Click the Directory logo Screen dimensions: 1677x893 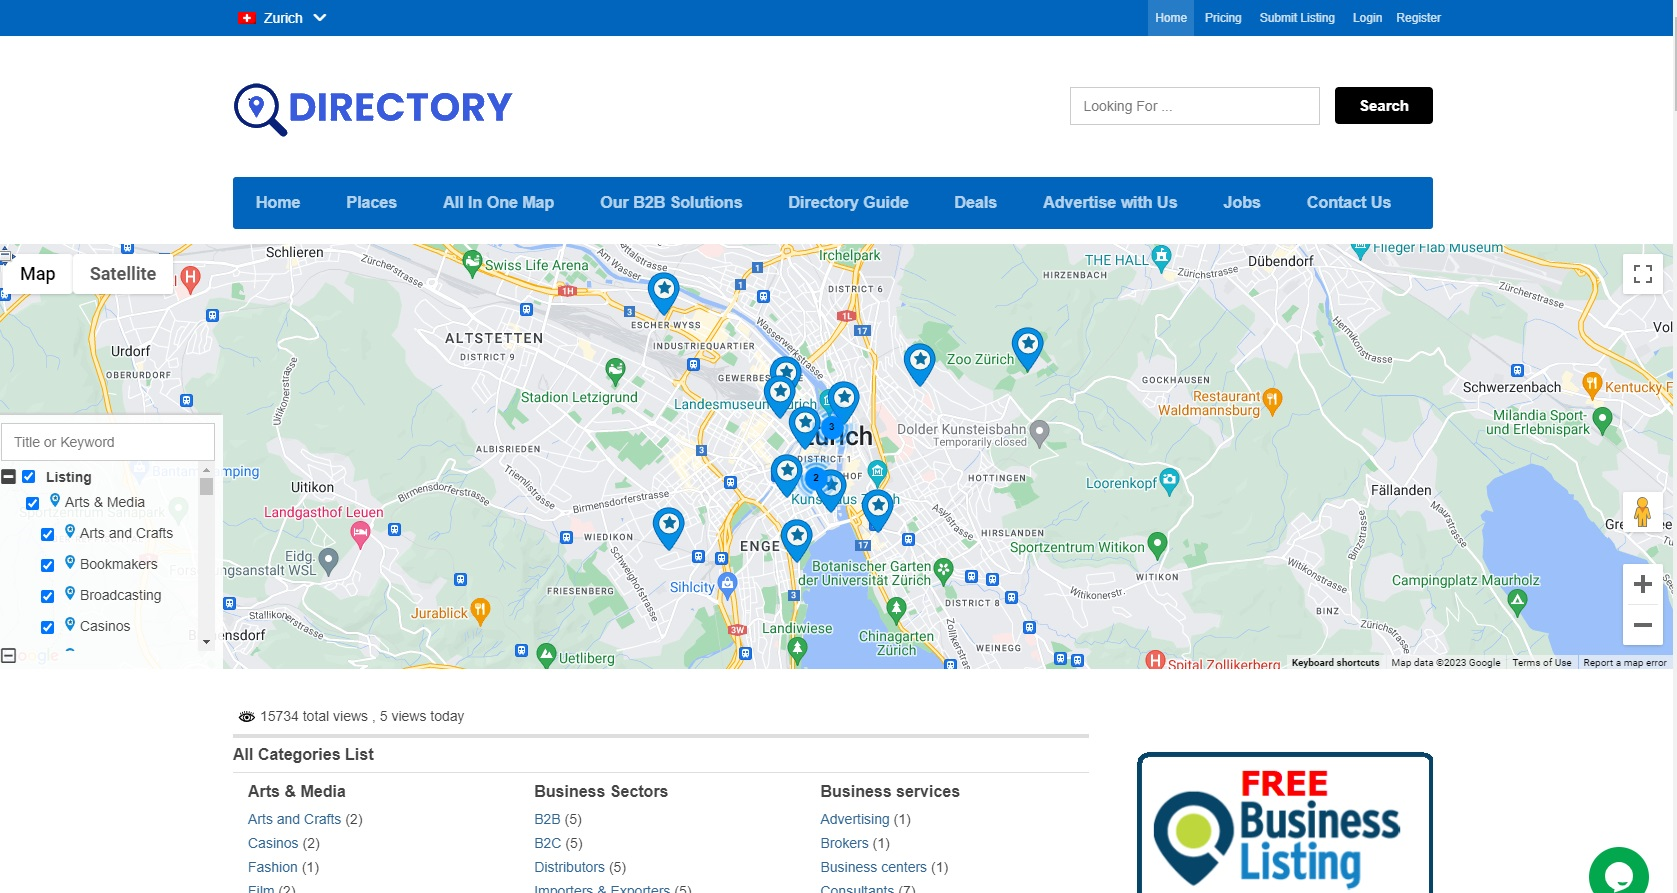click(373, 108)
